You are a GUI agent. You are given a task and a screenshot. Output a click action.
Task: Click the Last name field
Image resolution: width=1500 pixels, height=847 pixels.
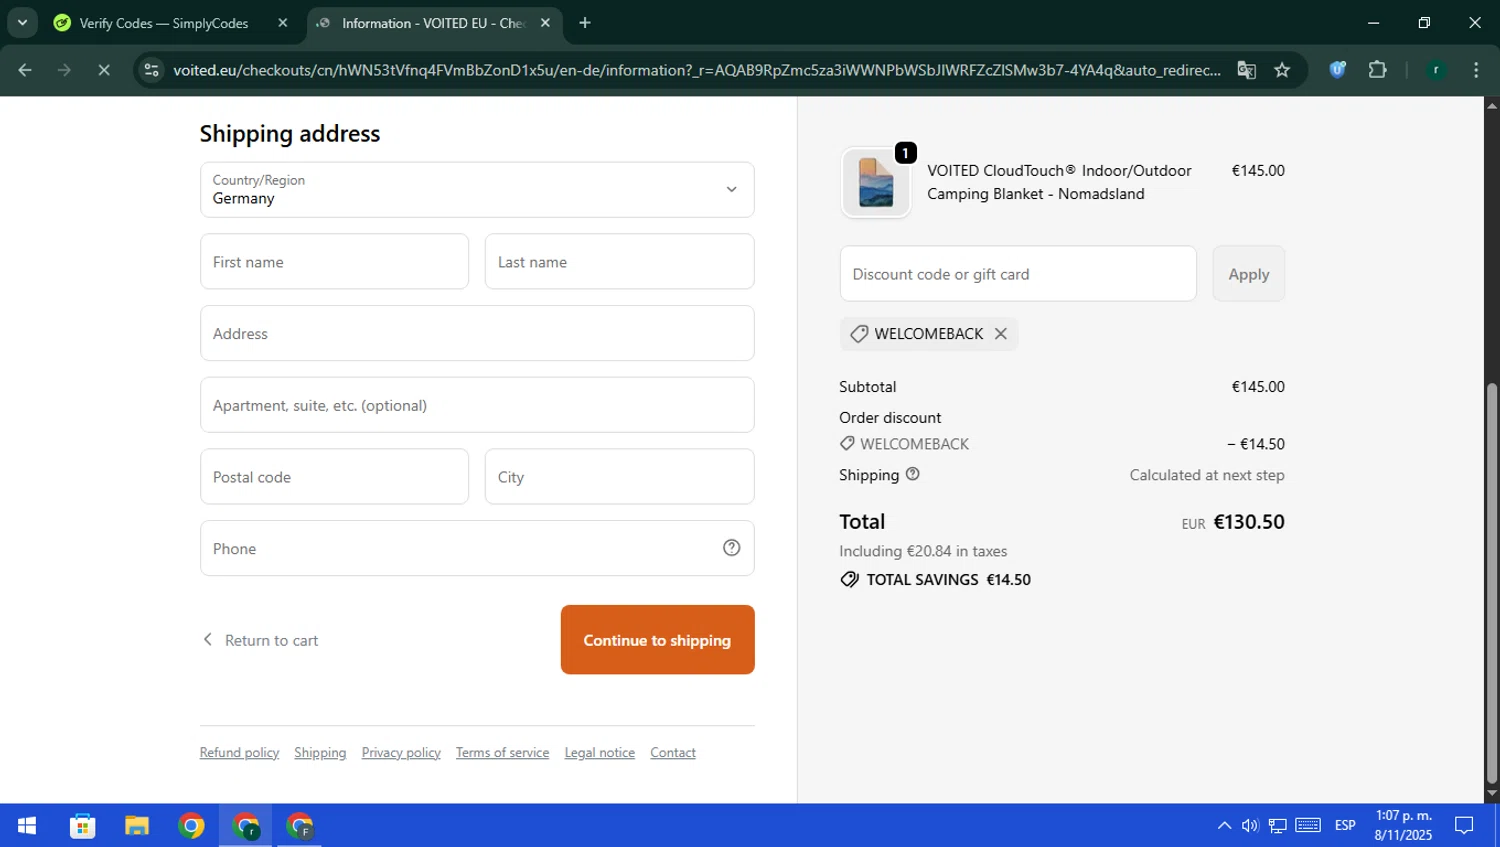tap(619, 262)
